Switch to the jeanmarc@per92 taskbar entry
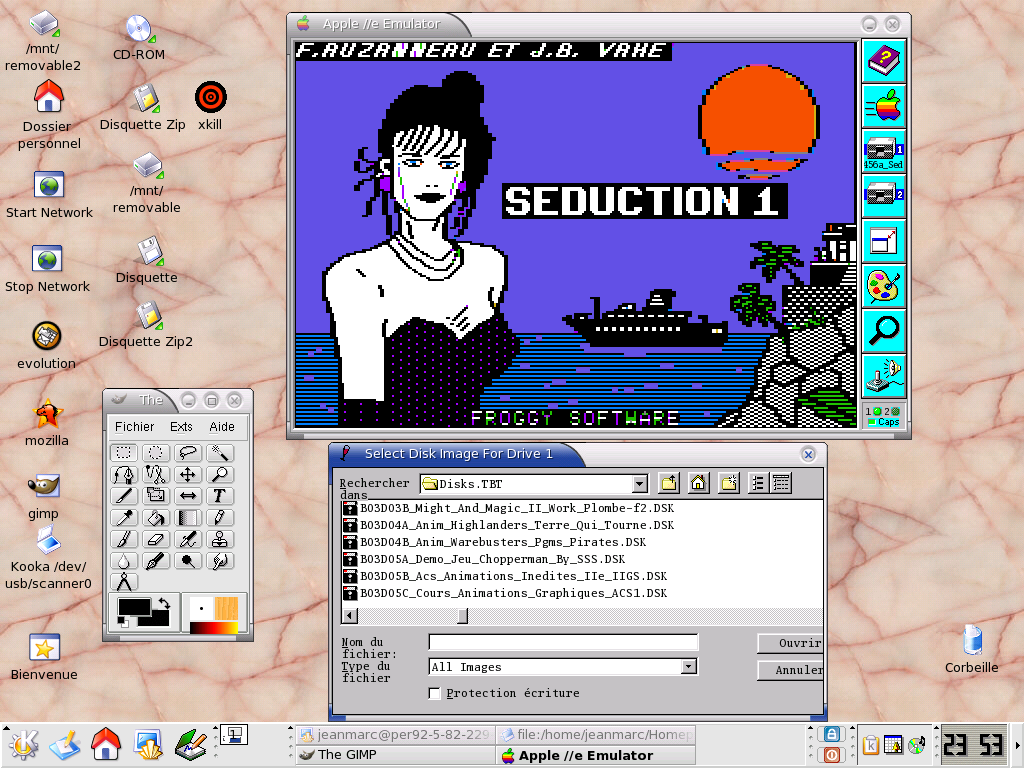Image resolution: width=1024 pixels, height=768 pixels. tap(395, 735)
